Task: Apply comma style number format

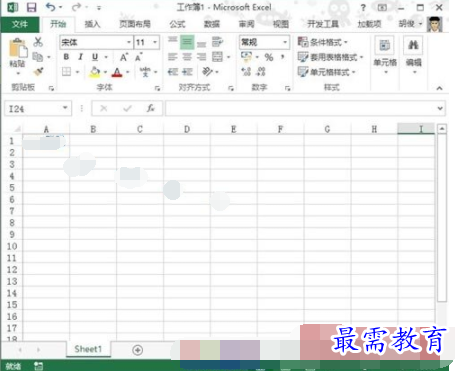Action: (x=283, y=57)
